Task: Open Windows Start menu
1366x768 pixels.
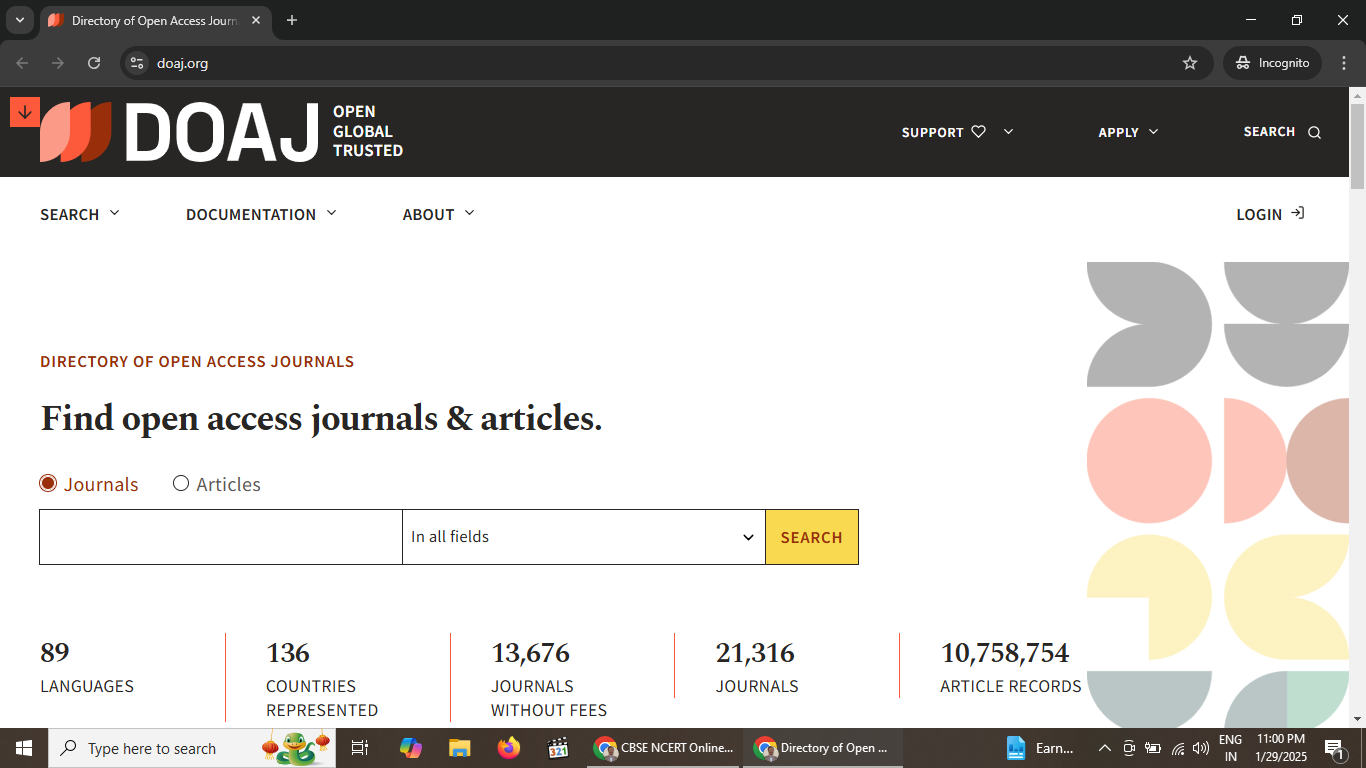Action: pos(23,748)
